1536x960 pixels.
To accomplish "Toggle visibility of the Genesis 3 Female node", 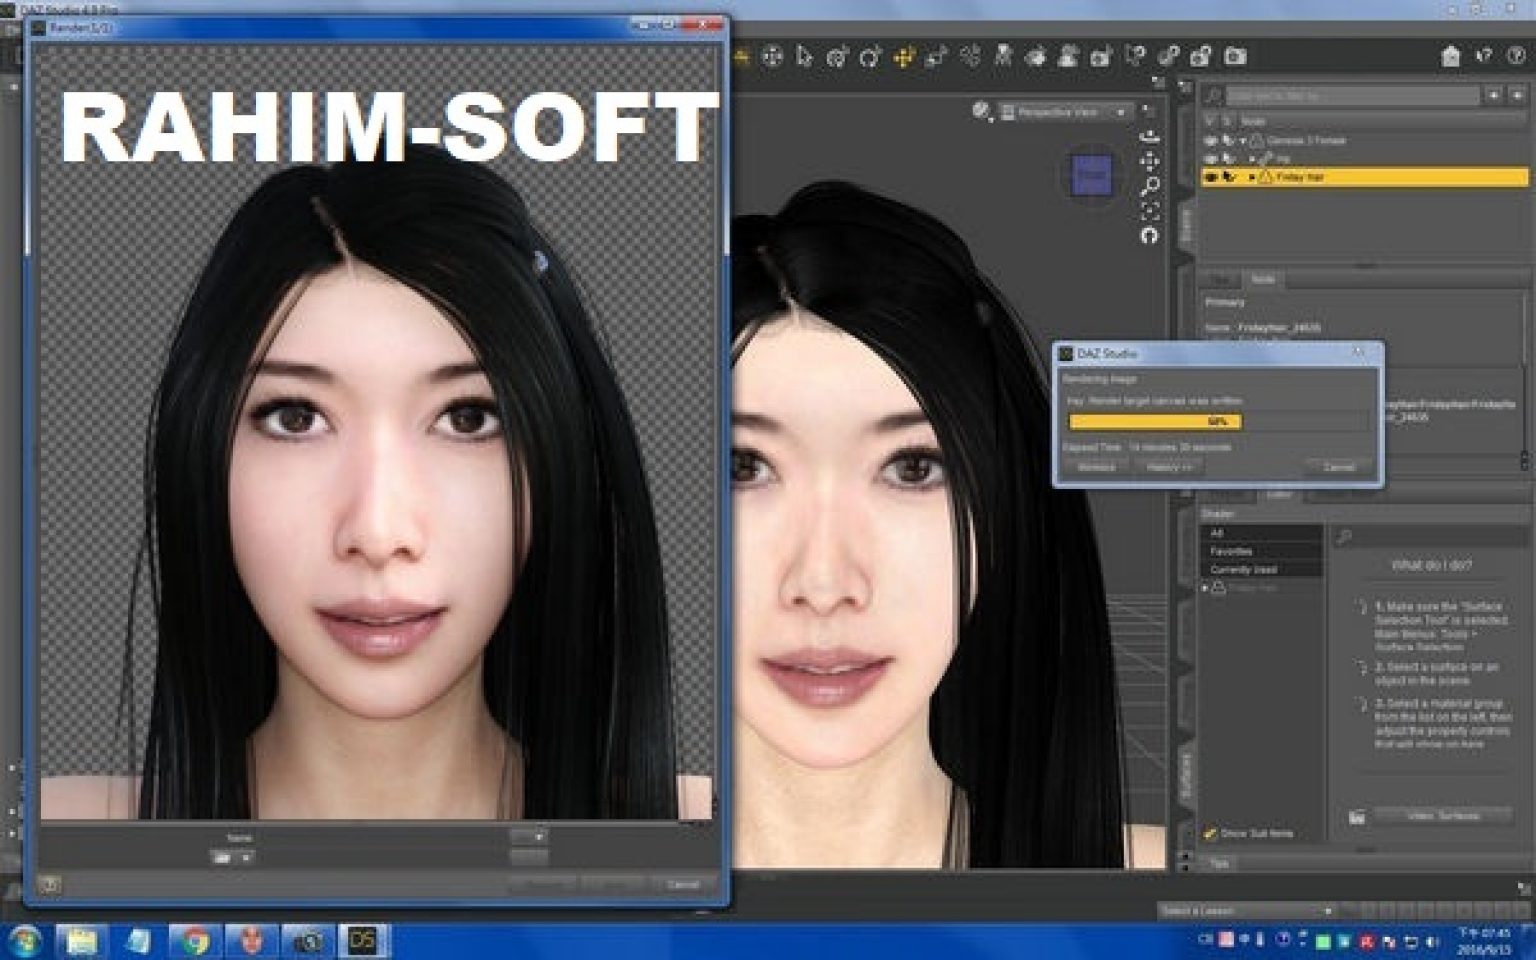I will click(x=1212, y=140).
